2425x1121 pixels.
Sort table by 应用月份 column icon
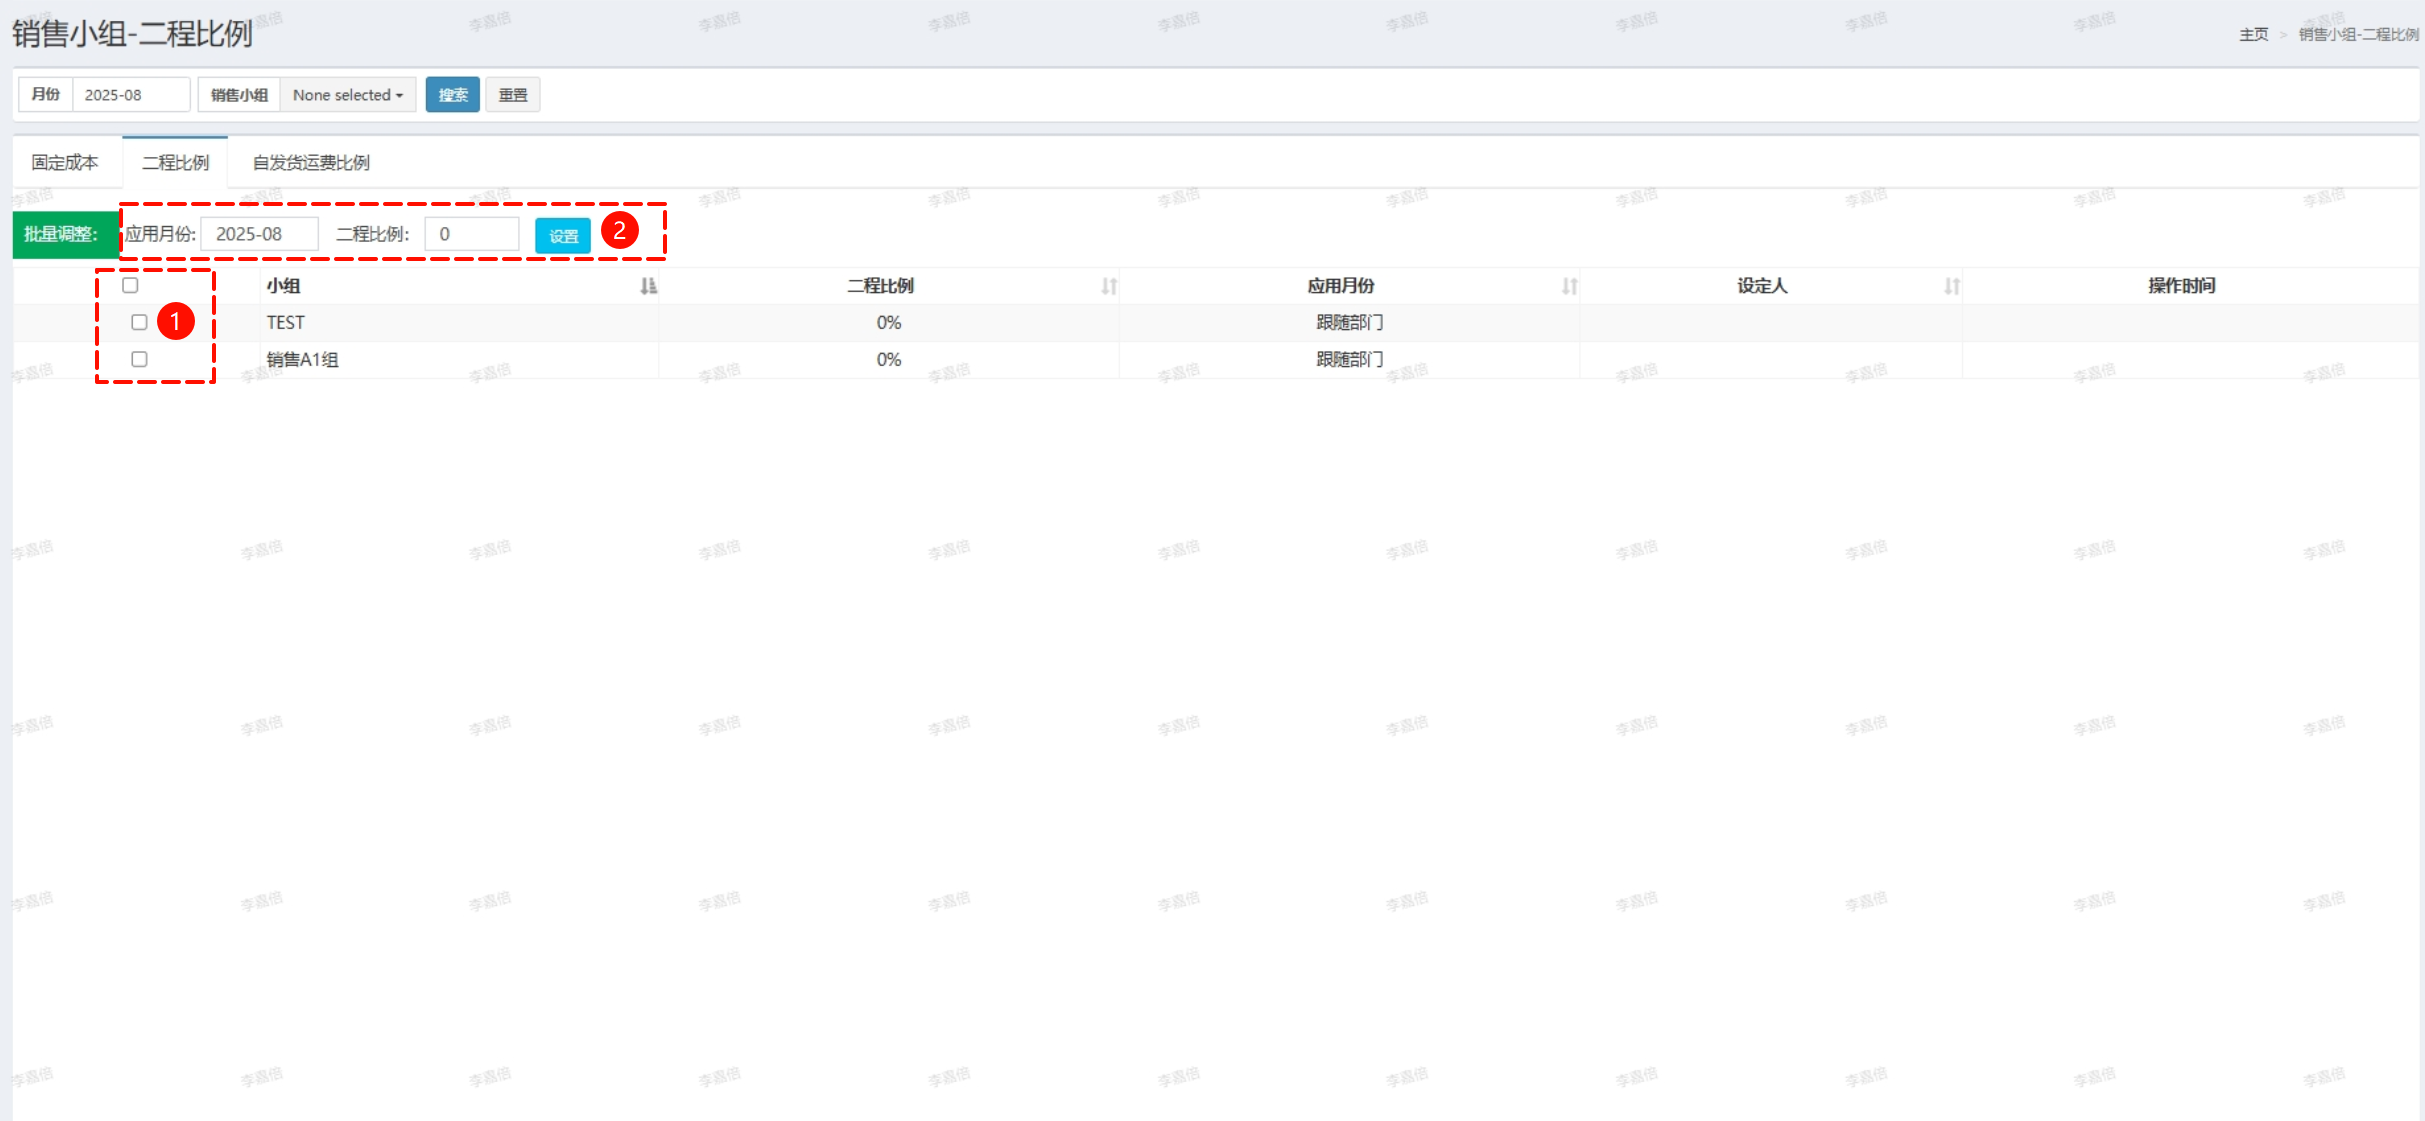point(1570,286)
